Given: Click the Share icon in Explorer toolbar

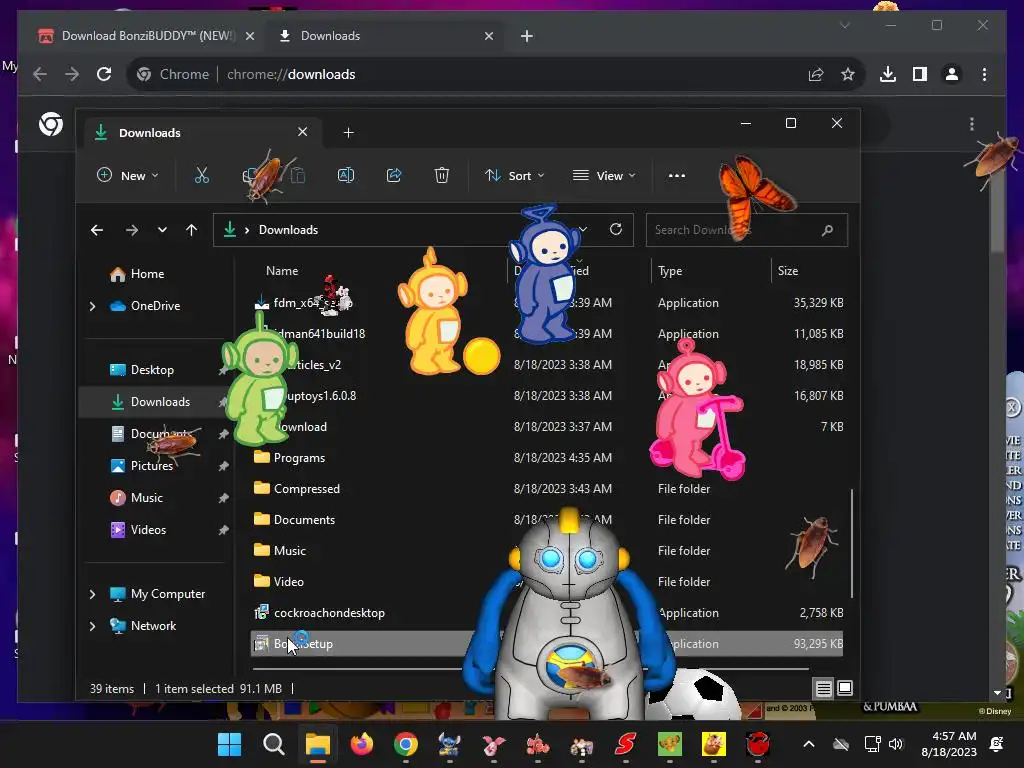Looking at the screenshot, I should [x=394, y=175].
